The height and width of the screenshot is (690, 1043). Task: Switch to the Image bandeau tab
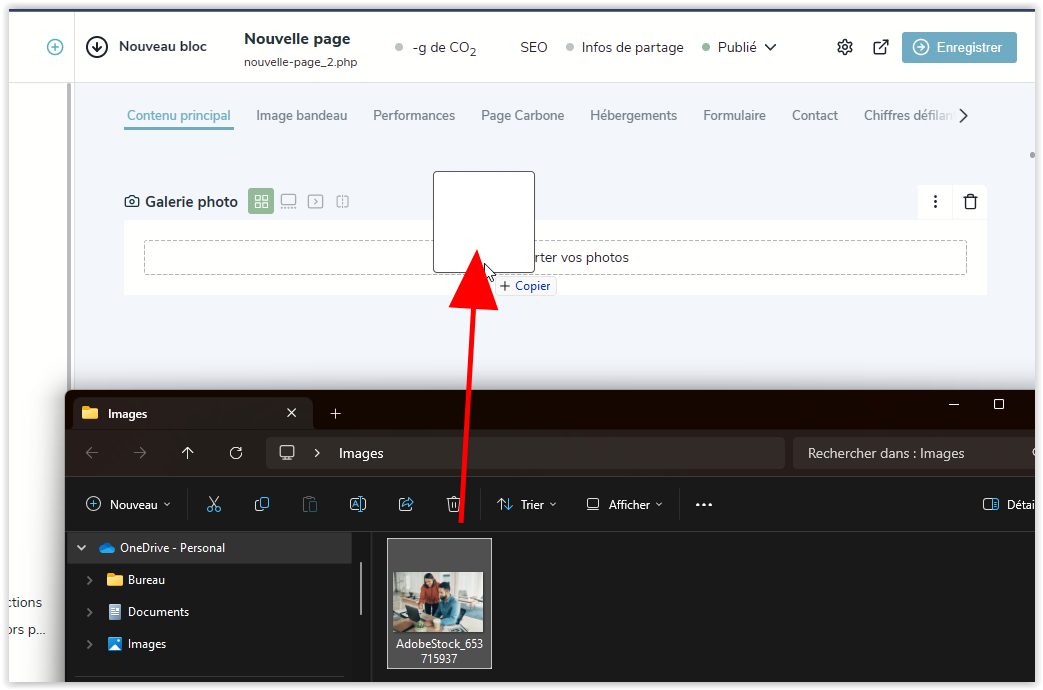[301, 116]
